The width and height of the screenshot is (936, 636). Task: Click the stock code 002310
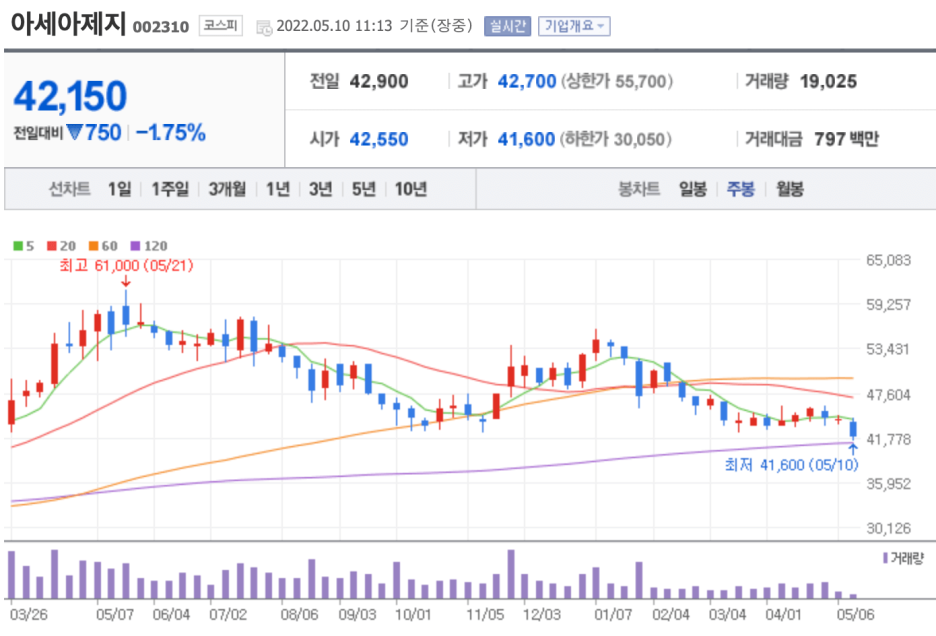click(161, 27)
